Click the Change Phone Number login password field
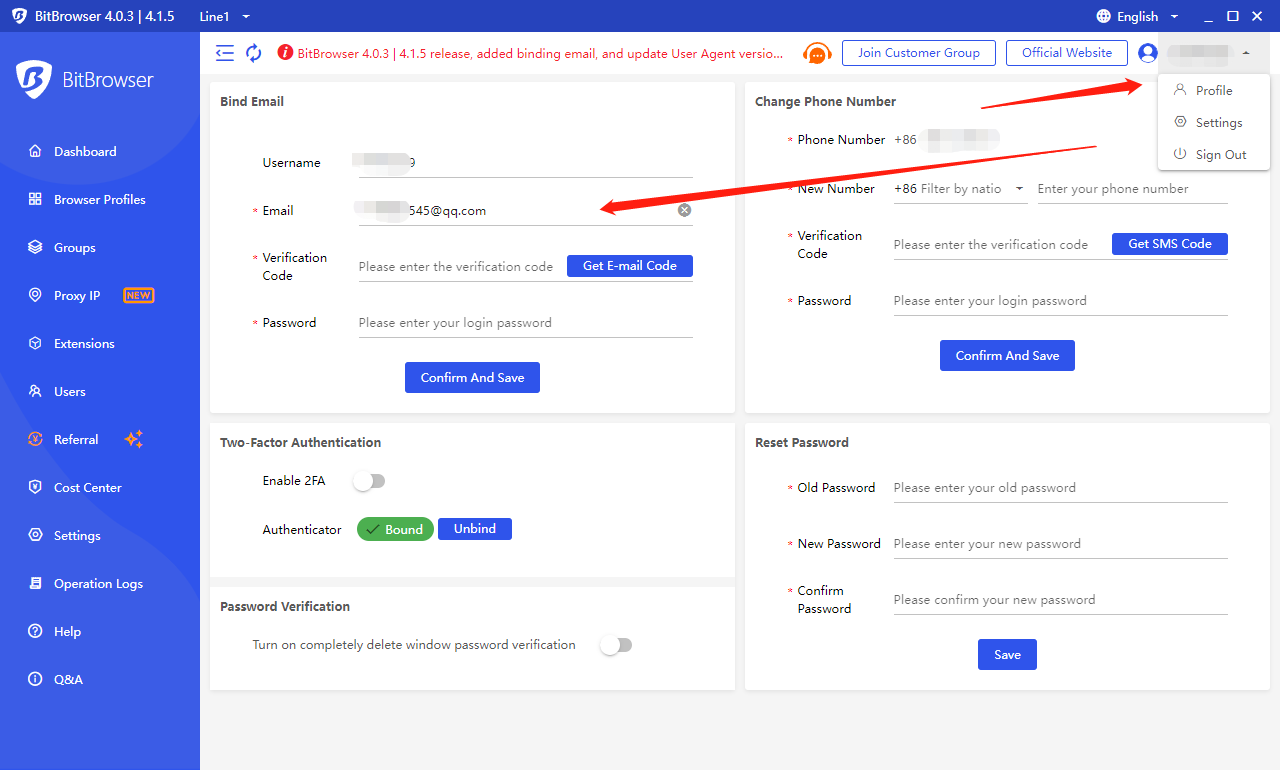 point(1060,301)
